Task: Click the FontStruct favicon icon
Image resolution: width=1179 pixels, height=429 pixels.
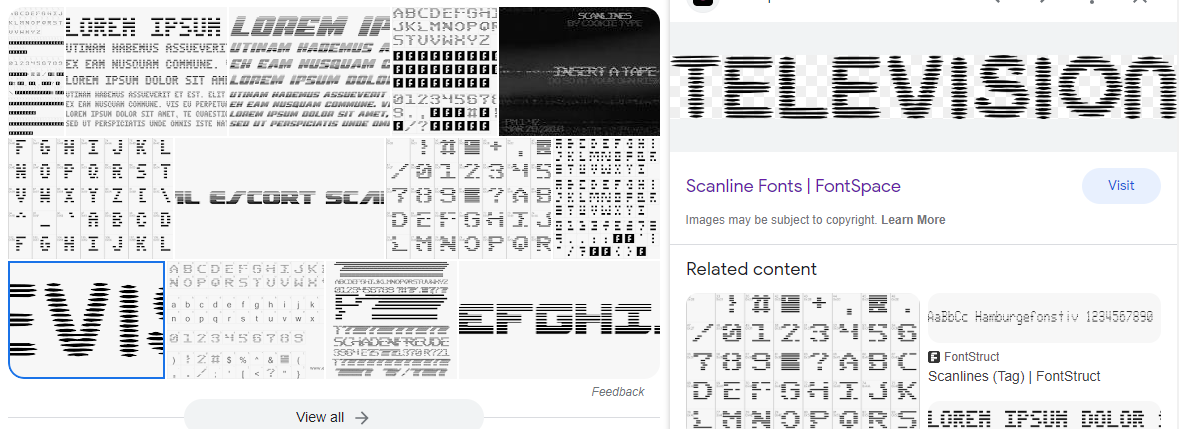Action: pos(934,358)
